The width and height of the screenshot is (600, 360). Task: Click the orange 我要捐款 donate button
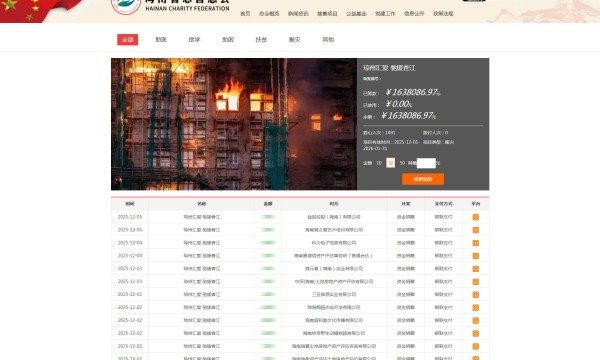coord(423,179)
